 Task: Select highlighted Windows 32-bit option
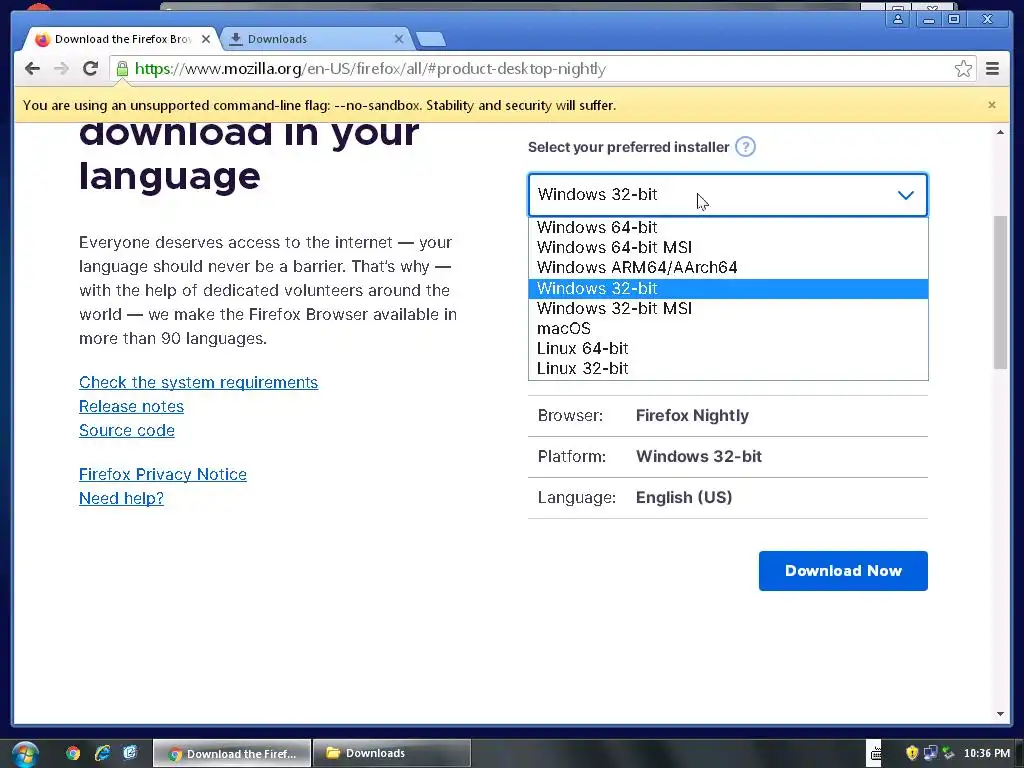click(728, 289)
